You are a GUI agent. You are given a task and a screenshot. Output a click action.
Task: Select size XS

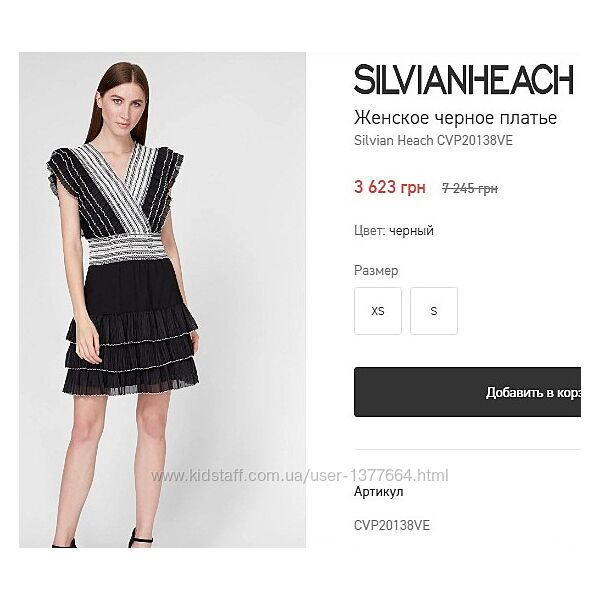(378, 311)
